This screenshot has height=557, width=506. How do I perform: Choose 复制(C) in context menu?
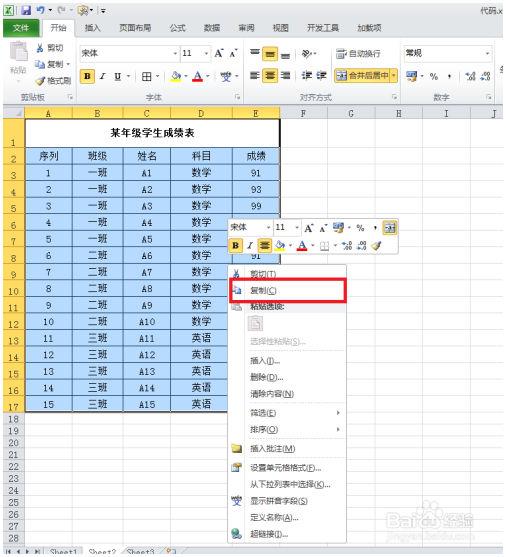(x=288, y=291)
